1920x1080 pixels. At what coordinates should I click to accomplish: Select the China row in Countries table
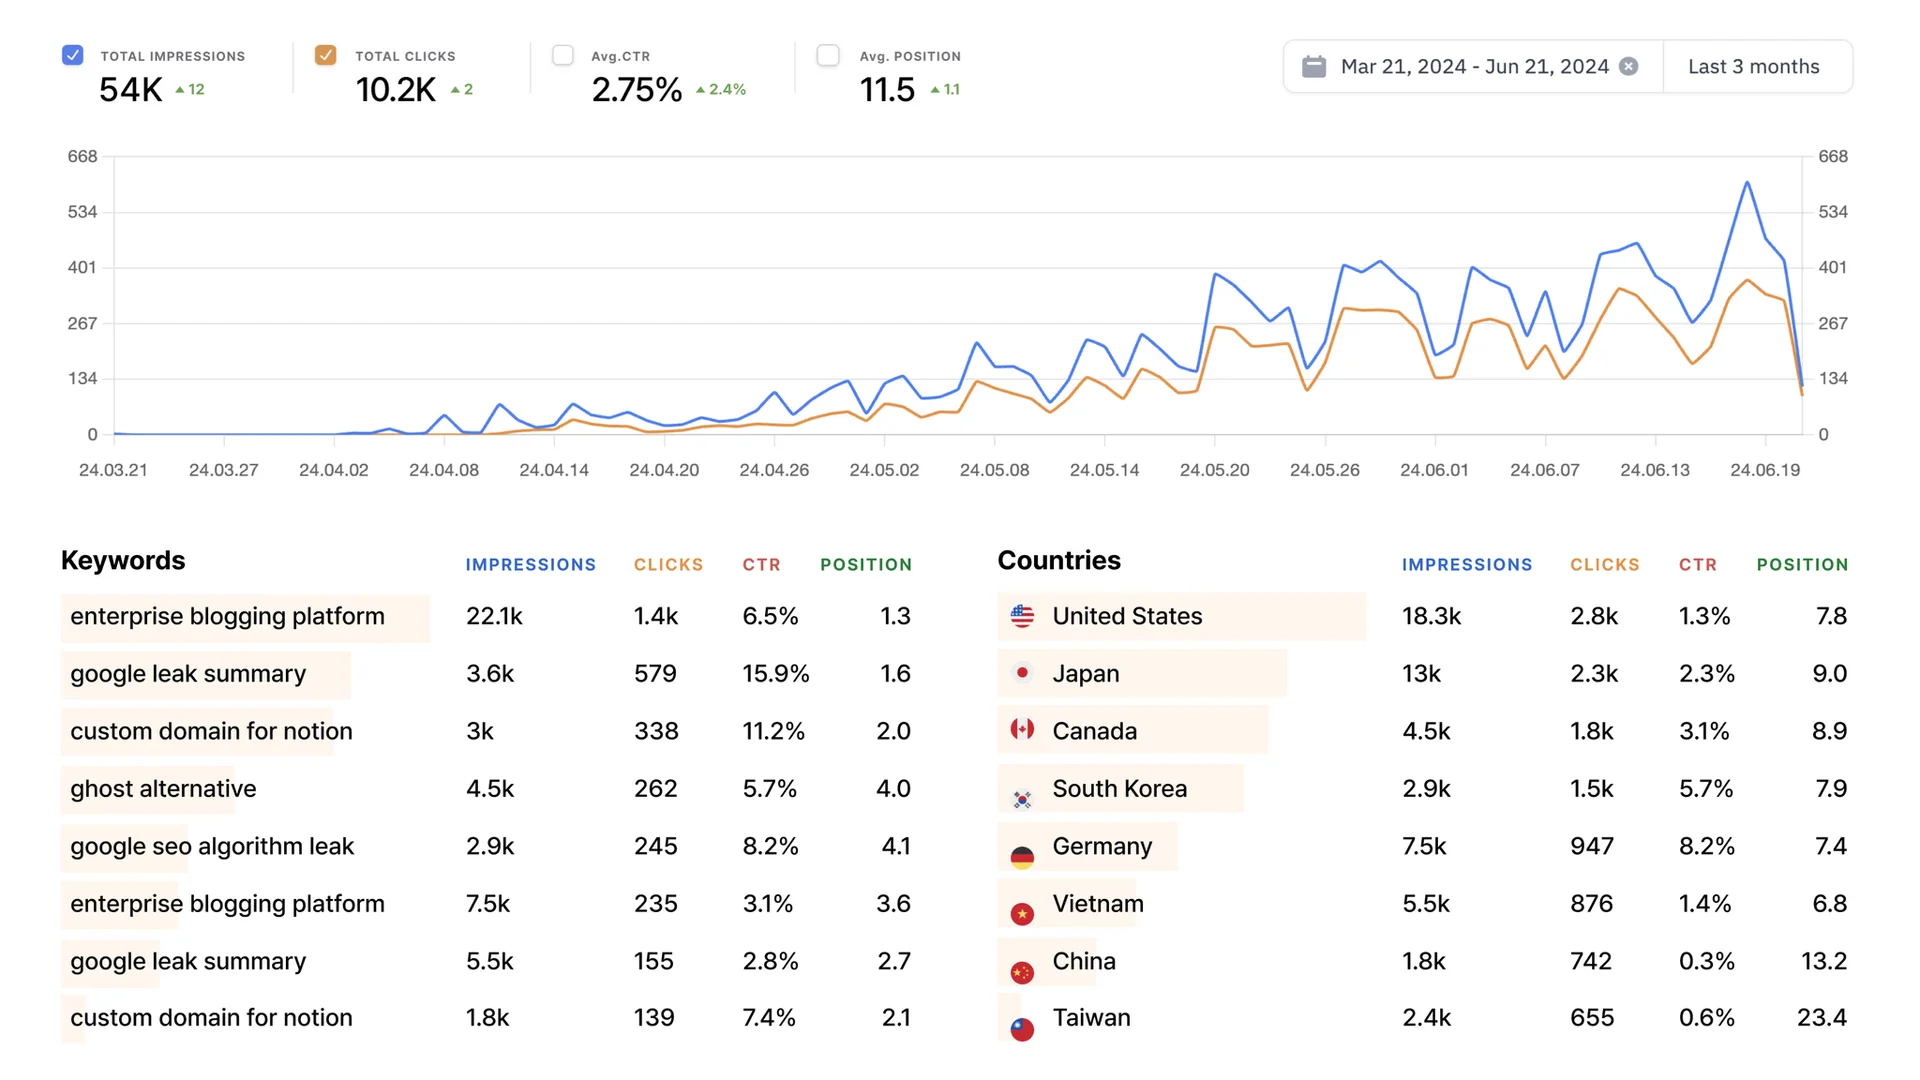pos(1085,962)
